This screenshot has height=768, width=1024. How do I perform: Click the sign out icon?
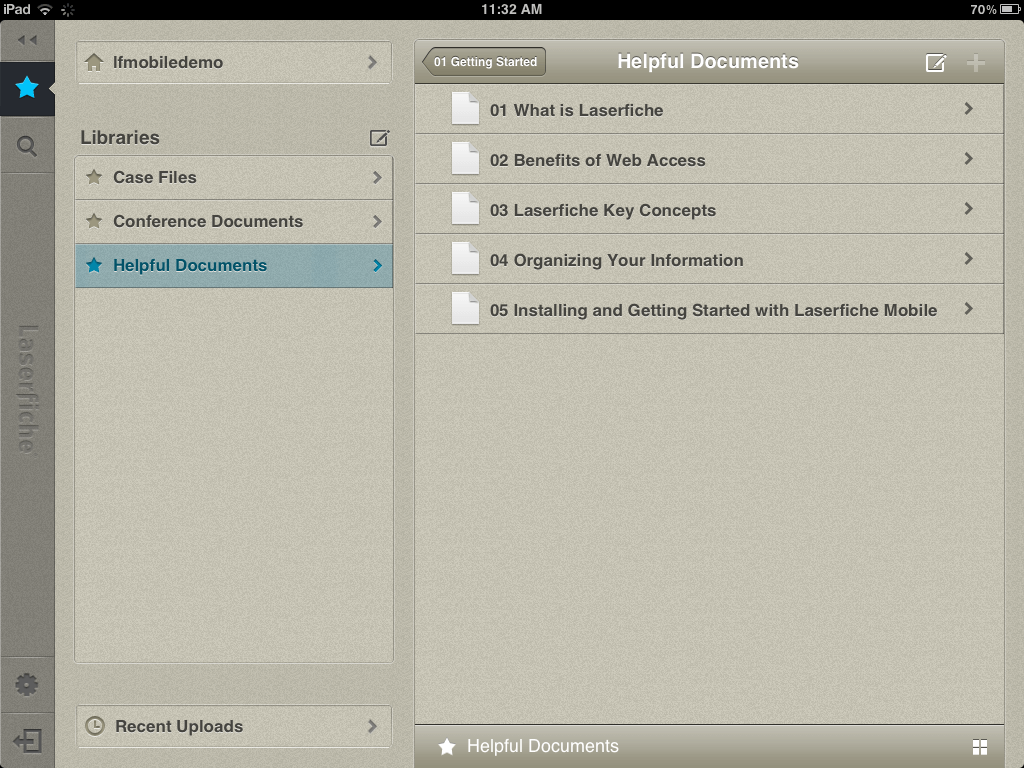point(27,741)
